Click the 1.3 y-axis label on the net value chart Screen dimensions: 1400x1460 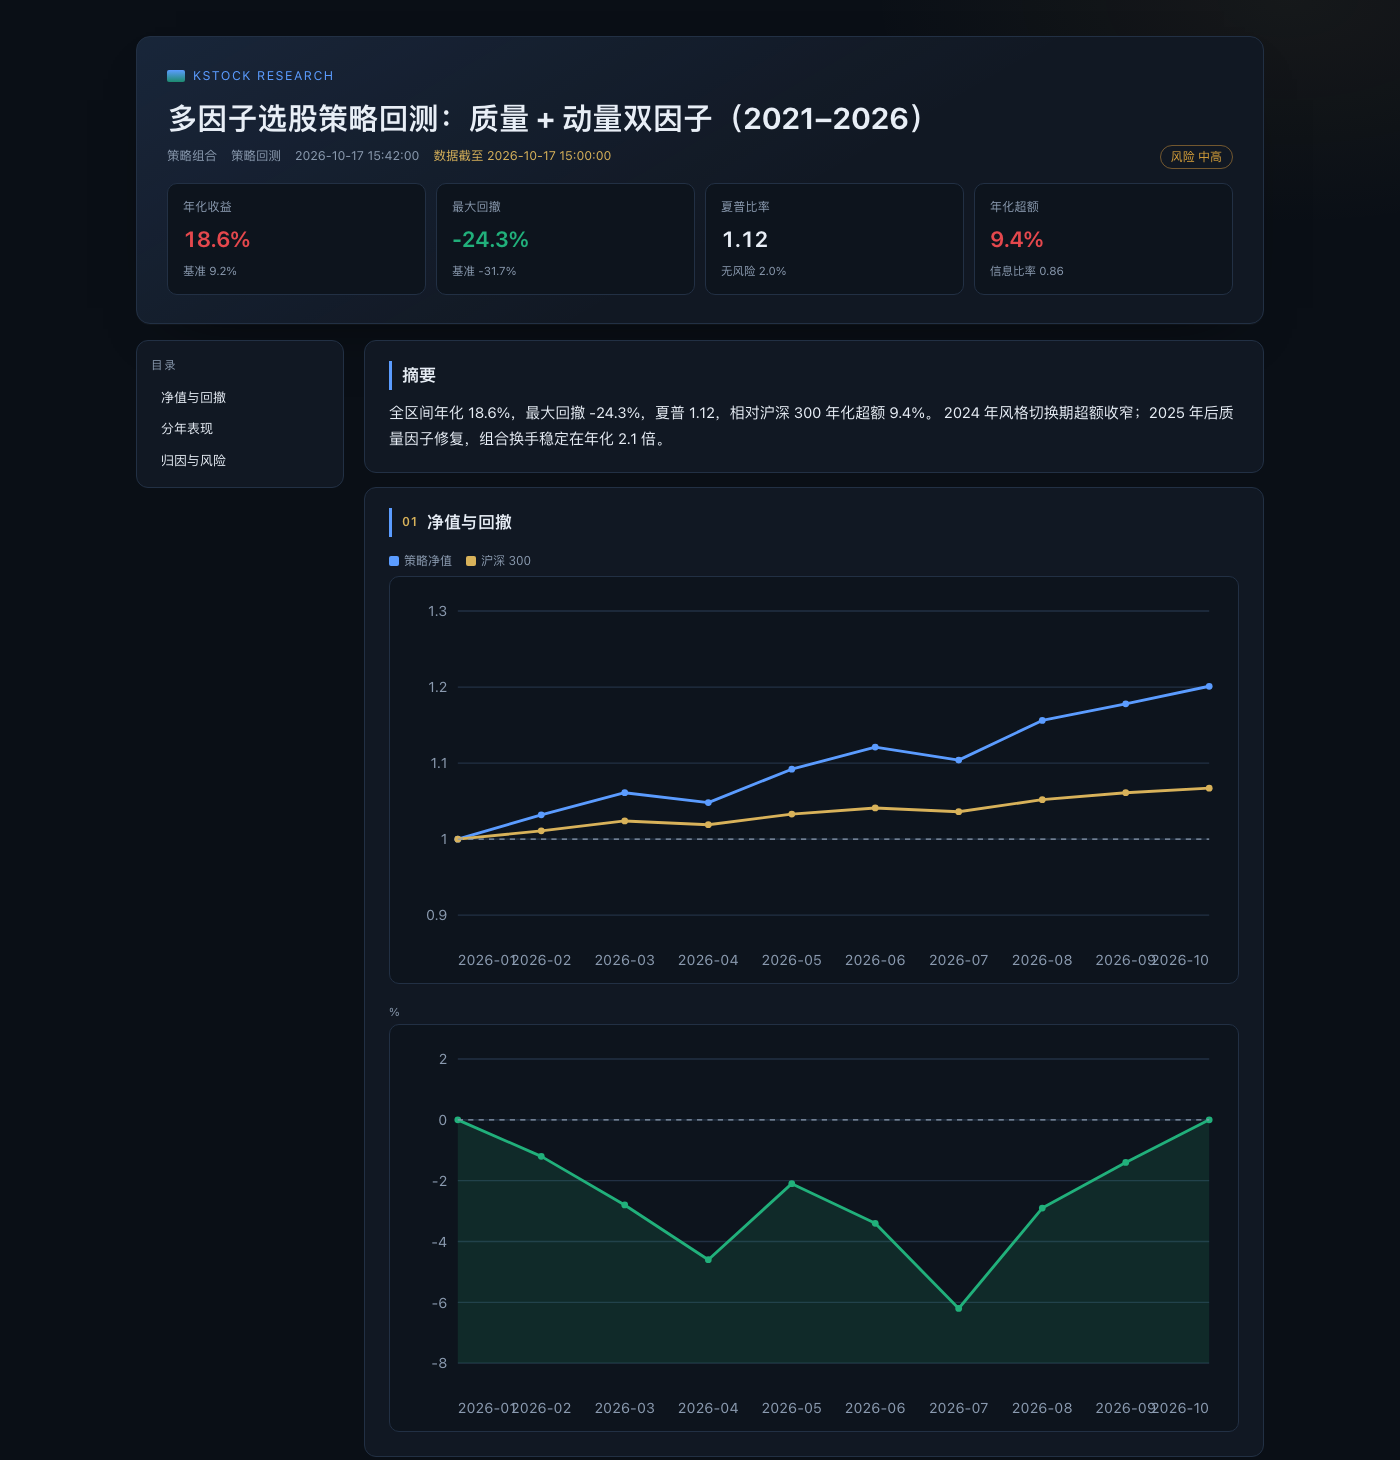(x=437, y=611)
